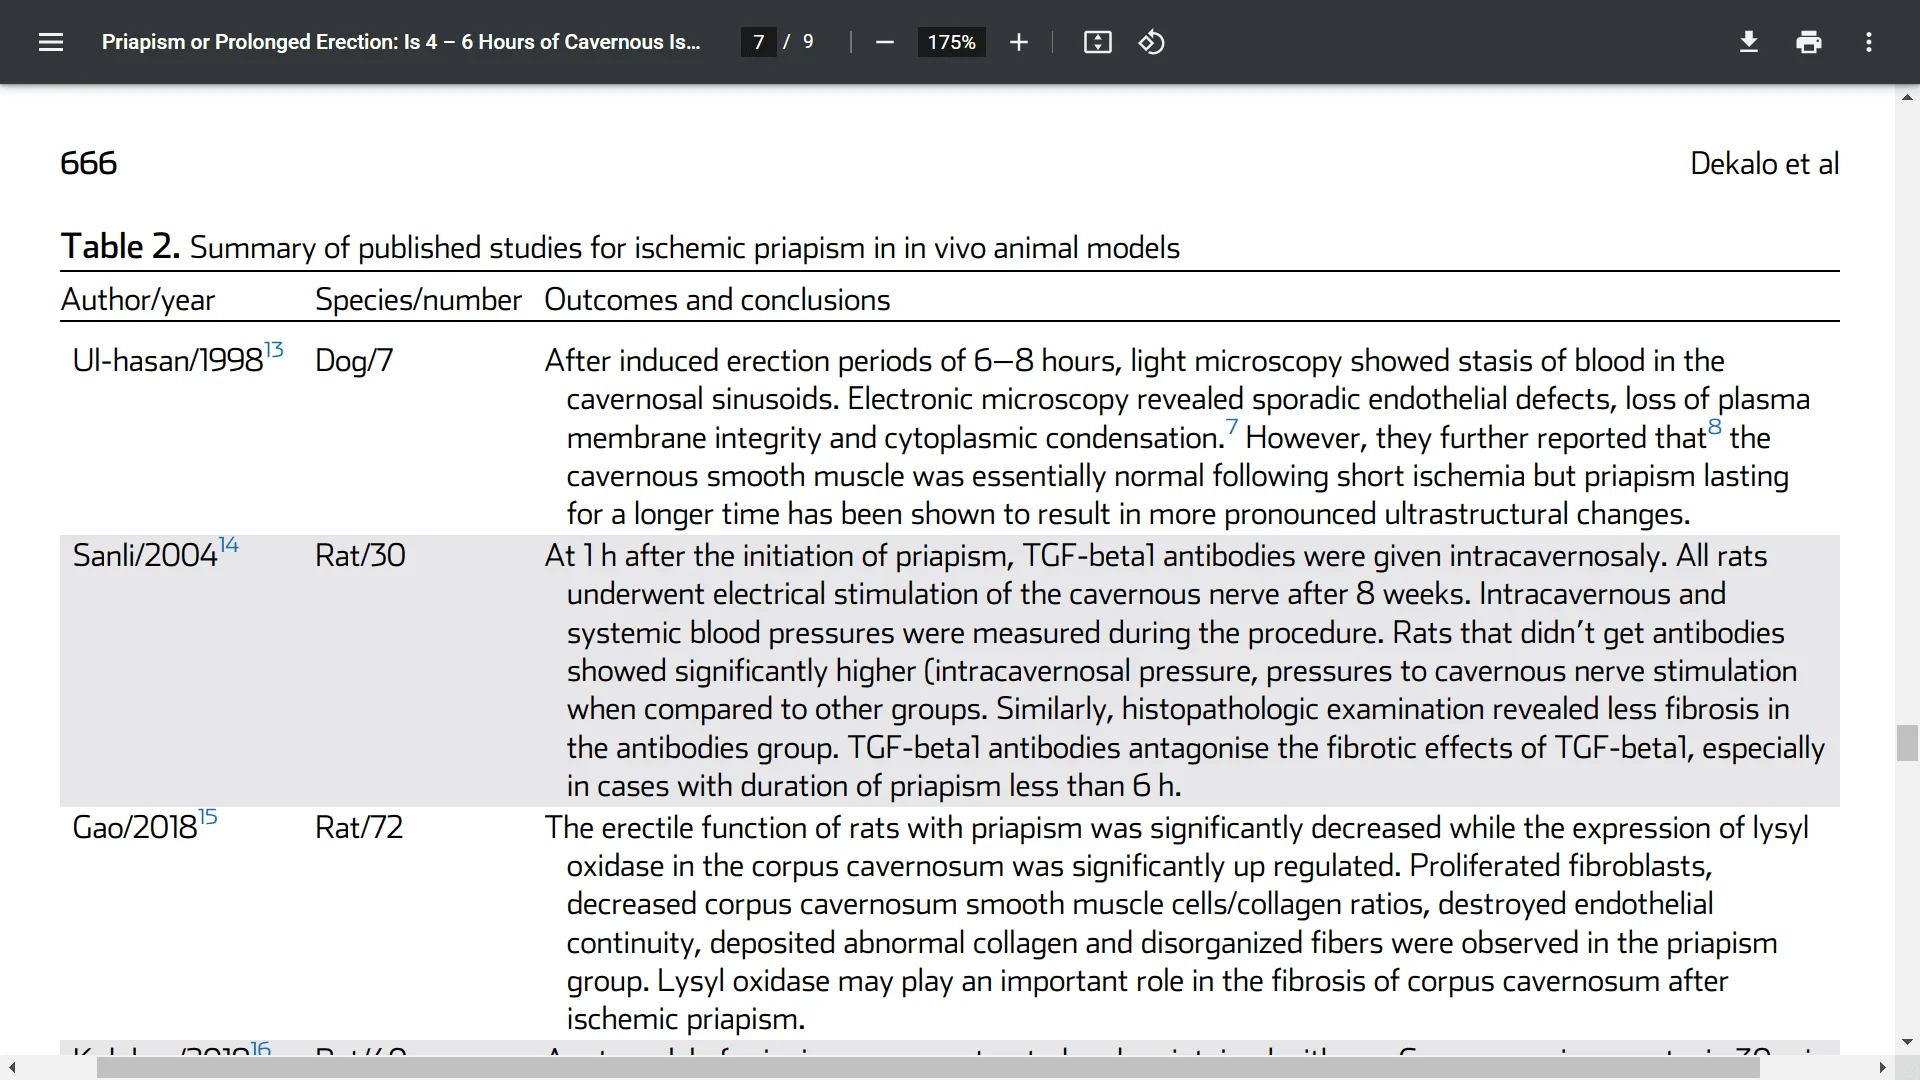
Task: Click the 'Dog/7' table cell
Action: click(x=354, y=361)
